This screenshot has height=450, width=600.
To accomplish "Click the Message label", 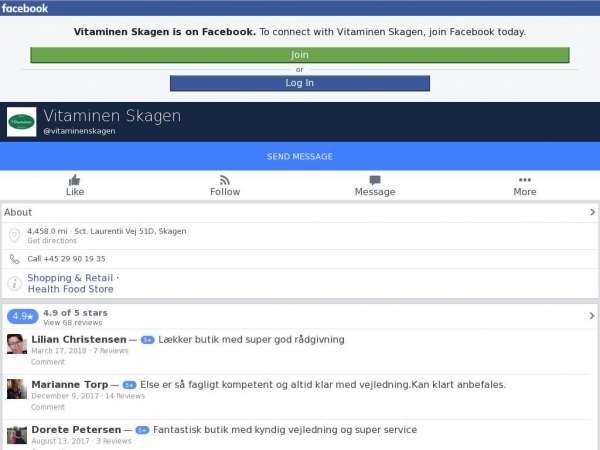I will [375, 192].
